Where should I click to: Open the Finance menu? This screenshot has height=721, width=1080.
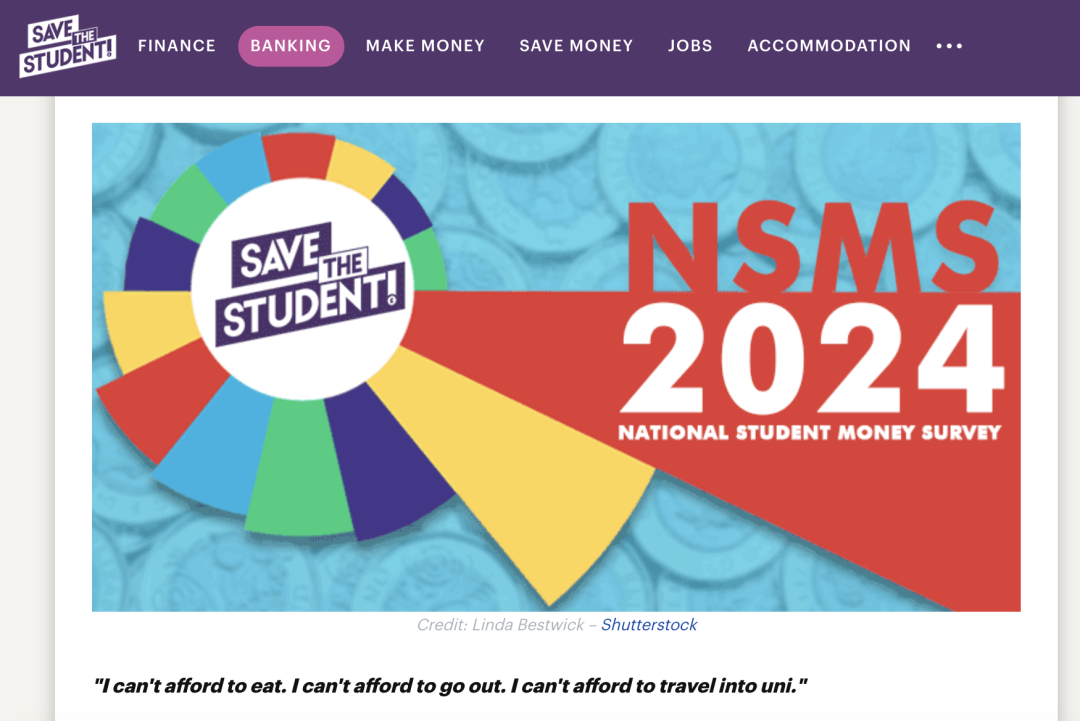[x=177, y=46]
